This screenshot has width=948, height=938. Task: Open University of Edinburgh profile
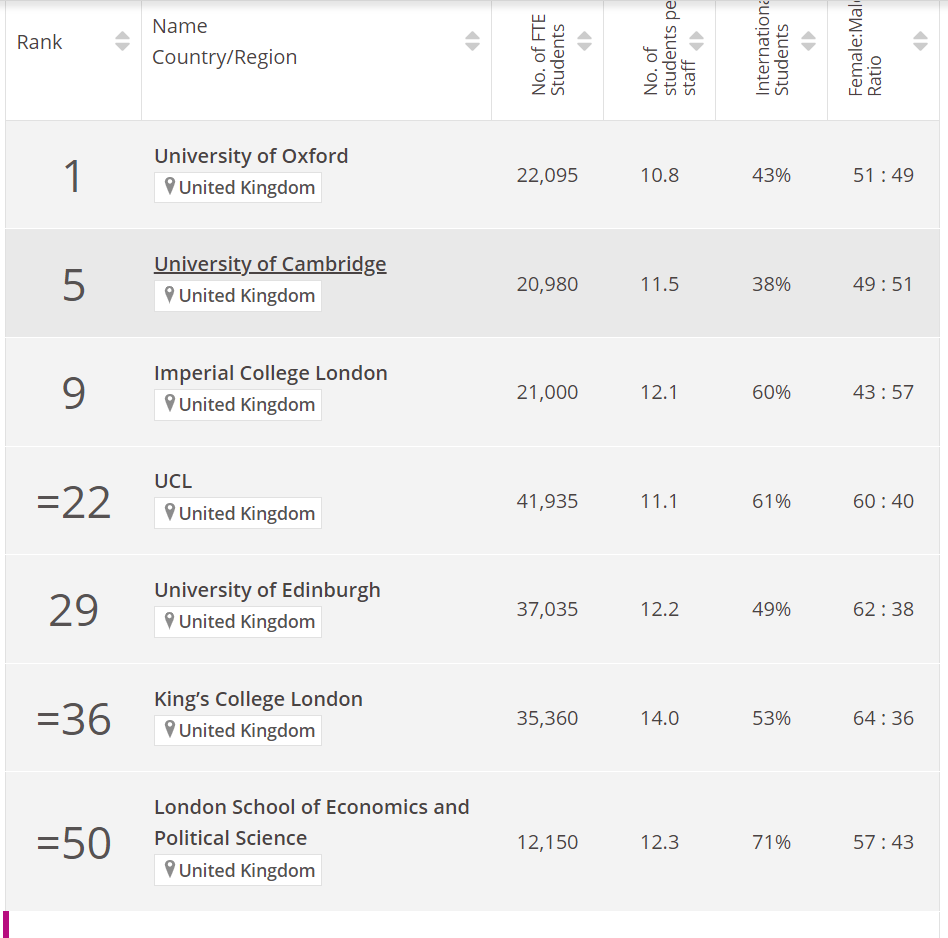(267, 590)
